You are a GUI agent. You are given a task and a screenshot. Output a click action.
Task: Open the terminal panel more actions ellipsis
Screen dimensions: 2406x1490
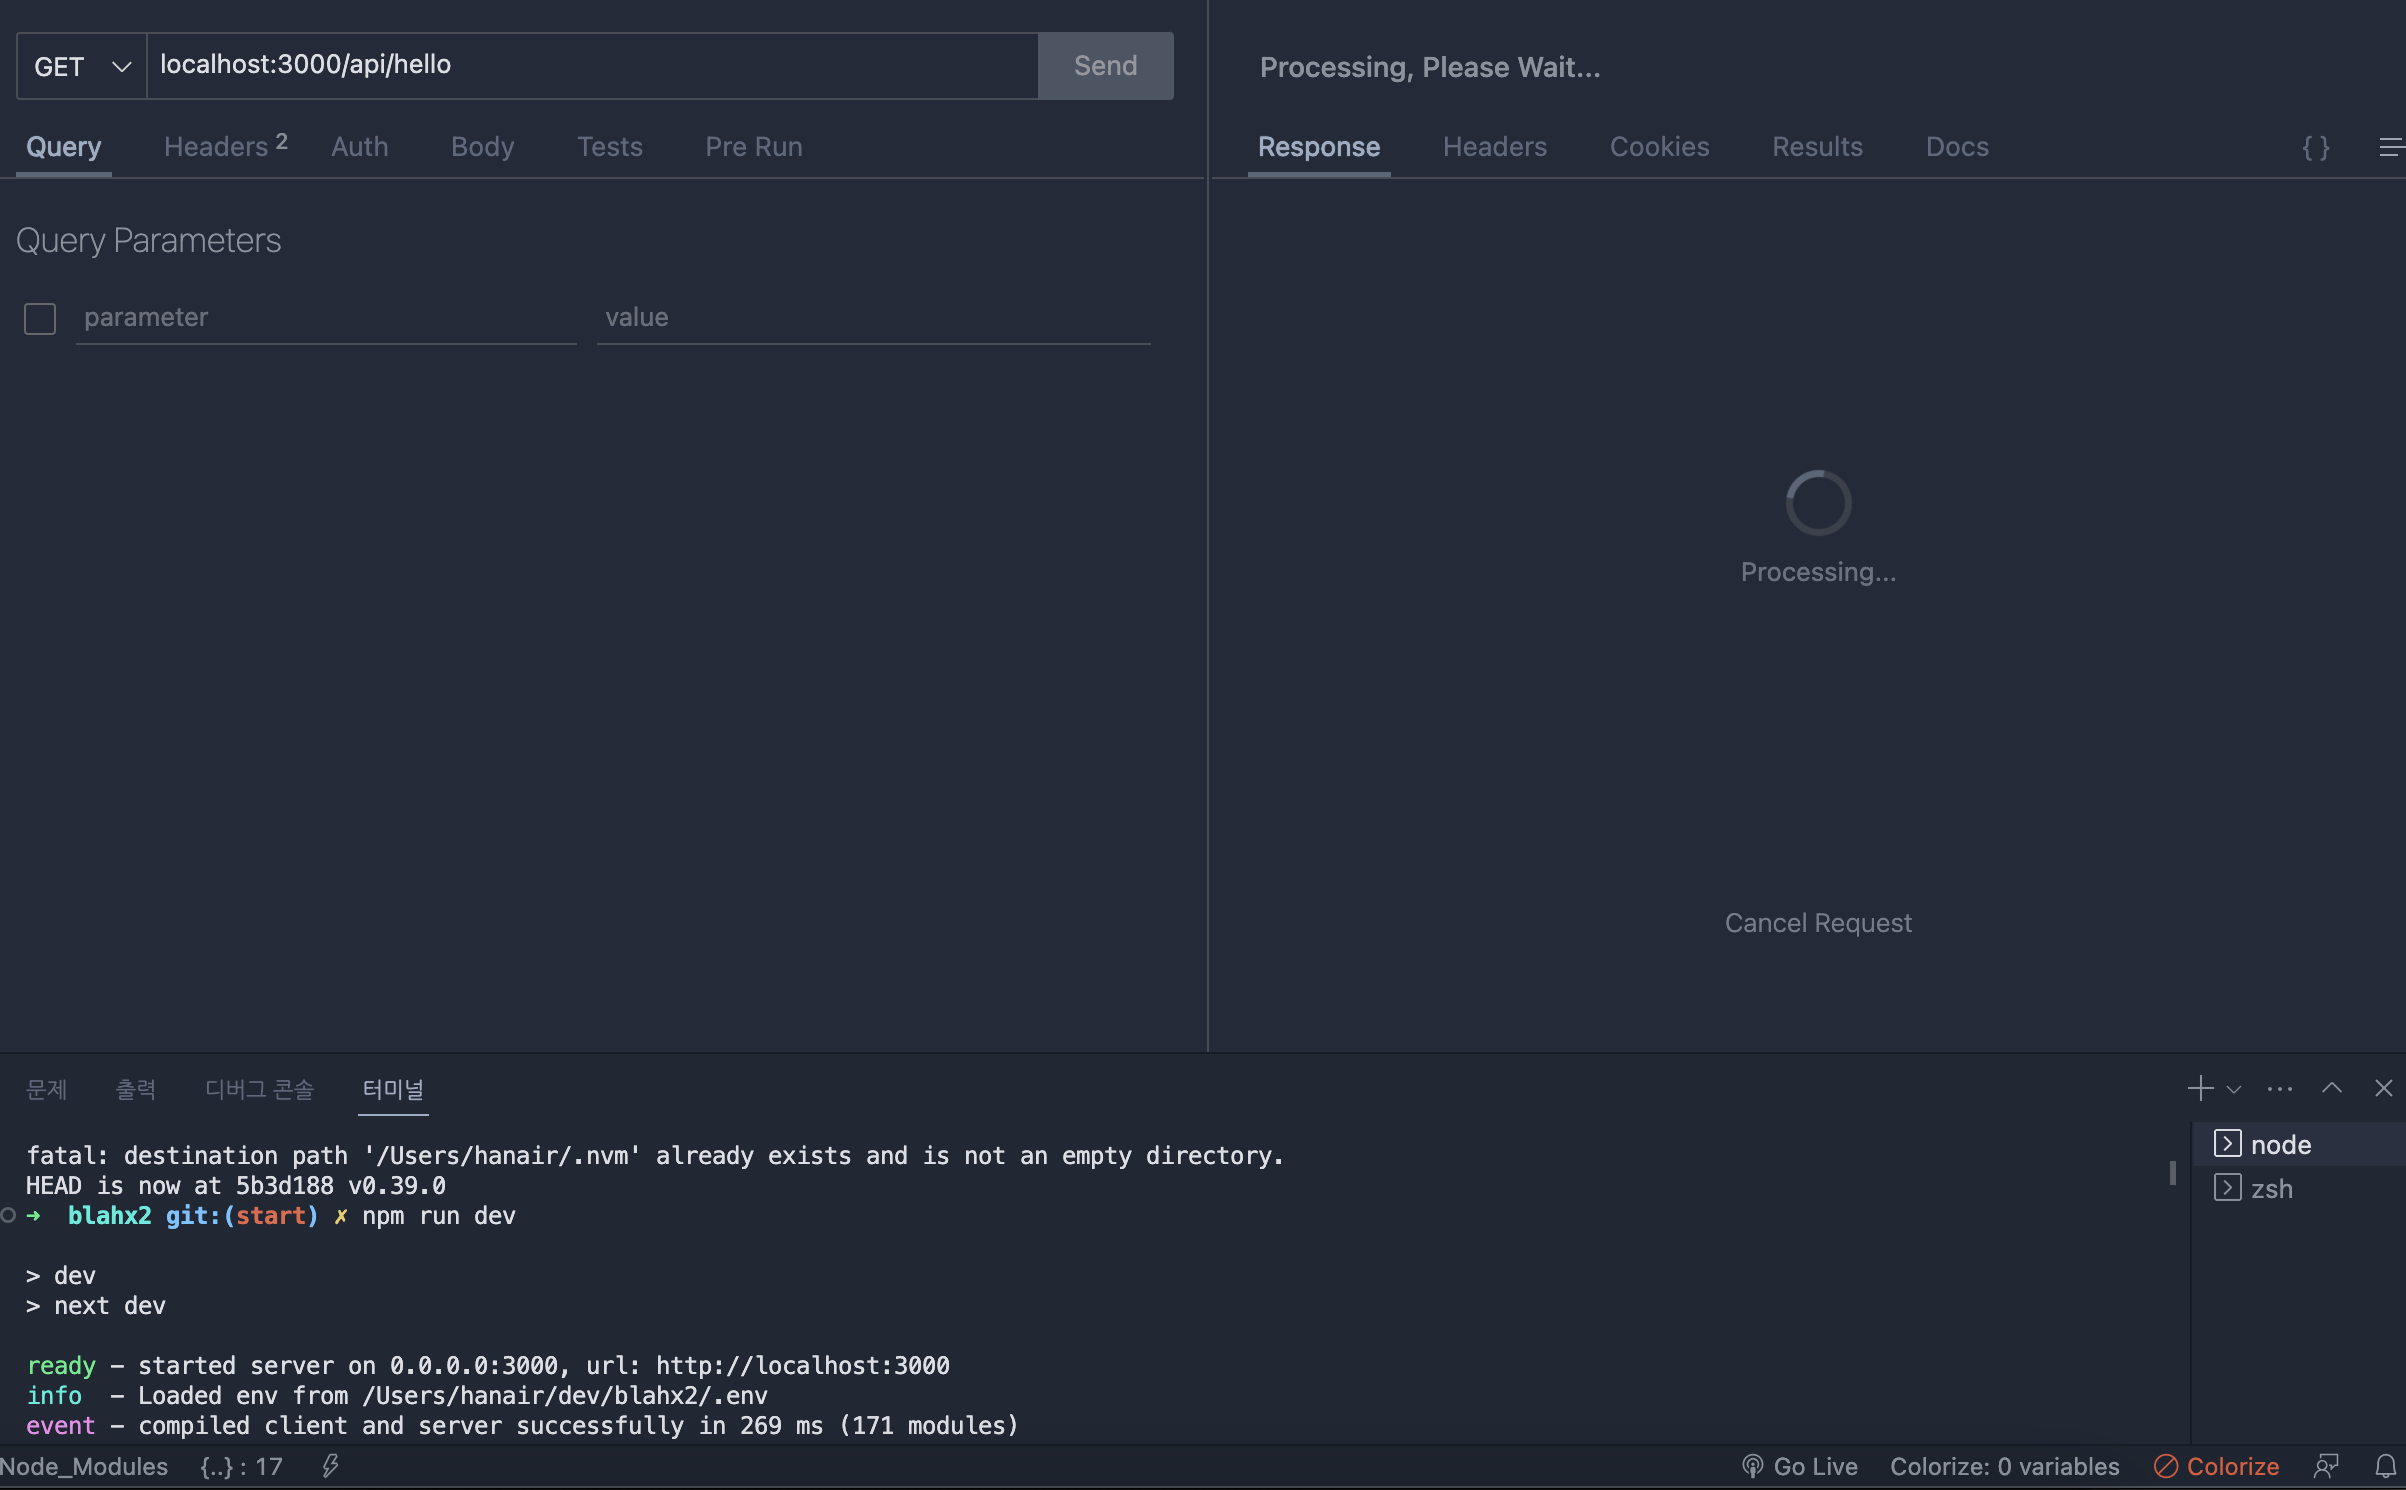pyautogui.click(x=2280, y=1088)
